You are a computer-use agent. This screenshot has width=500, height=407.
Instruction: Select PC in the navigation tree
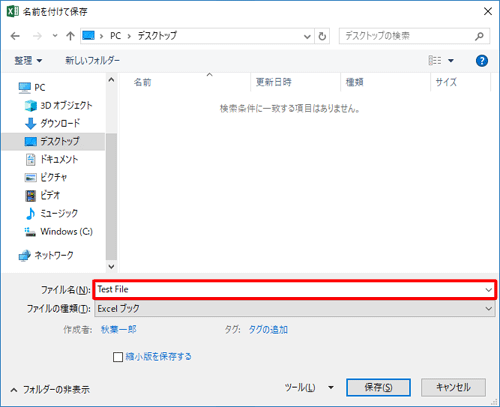click(32, 87)
